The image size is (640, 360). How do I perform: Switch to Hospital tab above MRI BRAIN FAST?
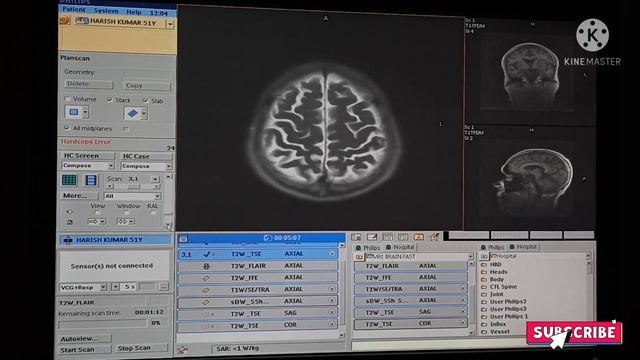tap(400, 247)
